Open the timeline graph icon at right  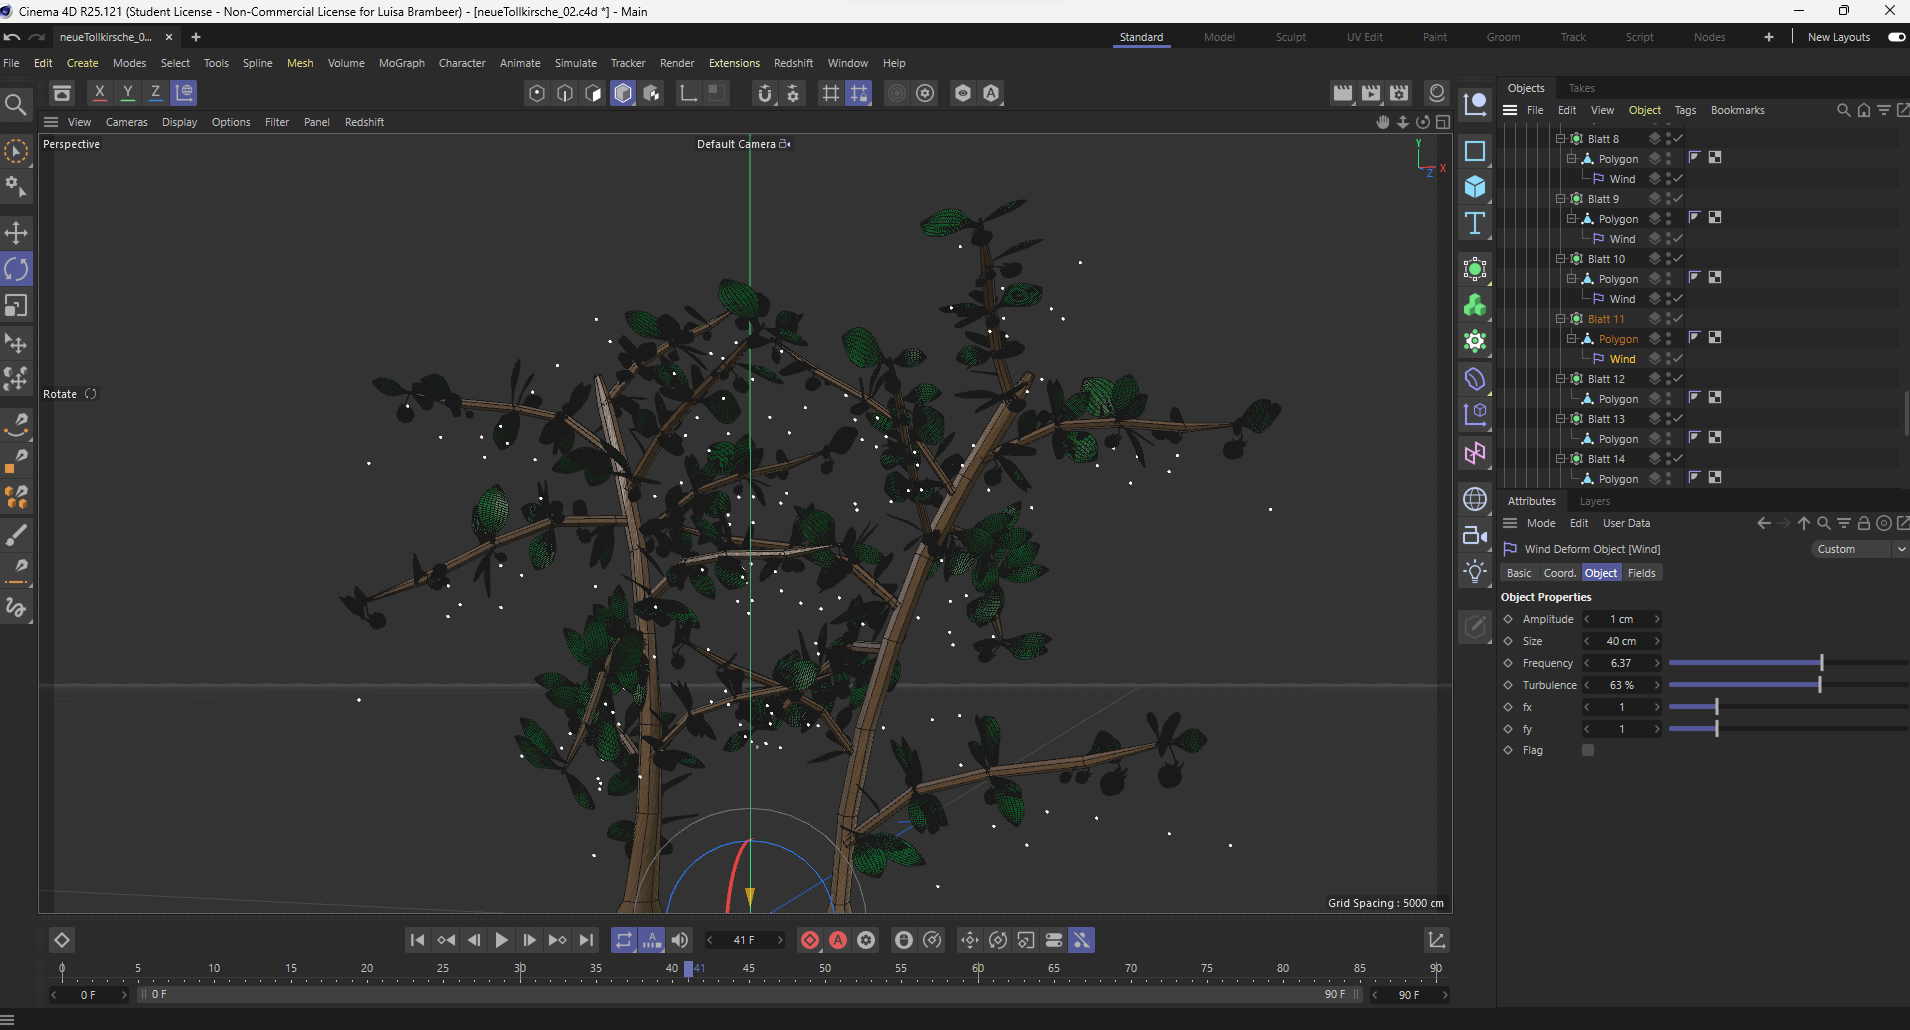pyautogui.click(x=1436, y=940)
